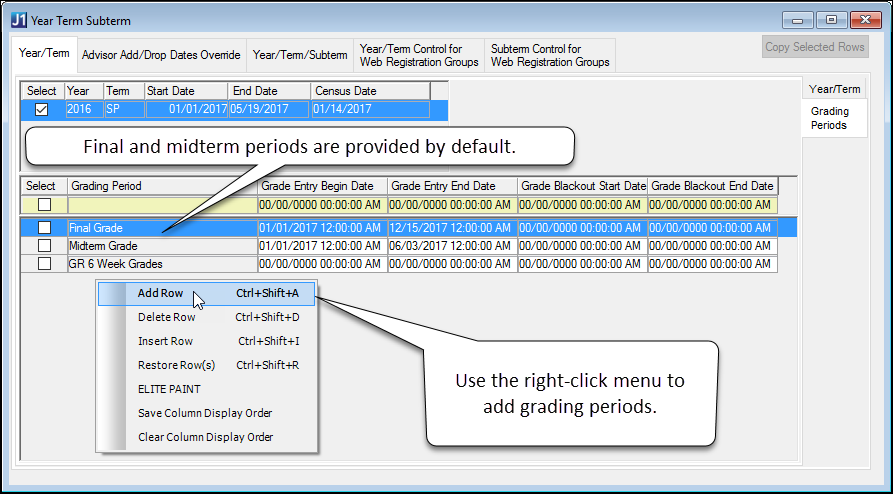Click Insert Row menu entry
This screenshot has height=494, width=893.
[x=165, y=341]
